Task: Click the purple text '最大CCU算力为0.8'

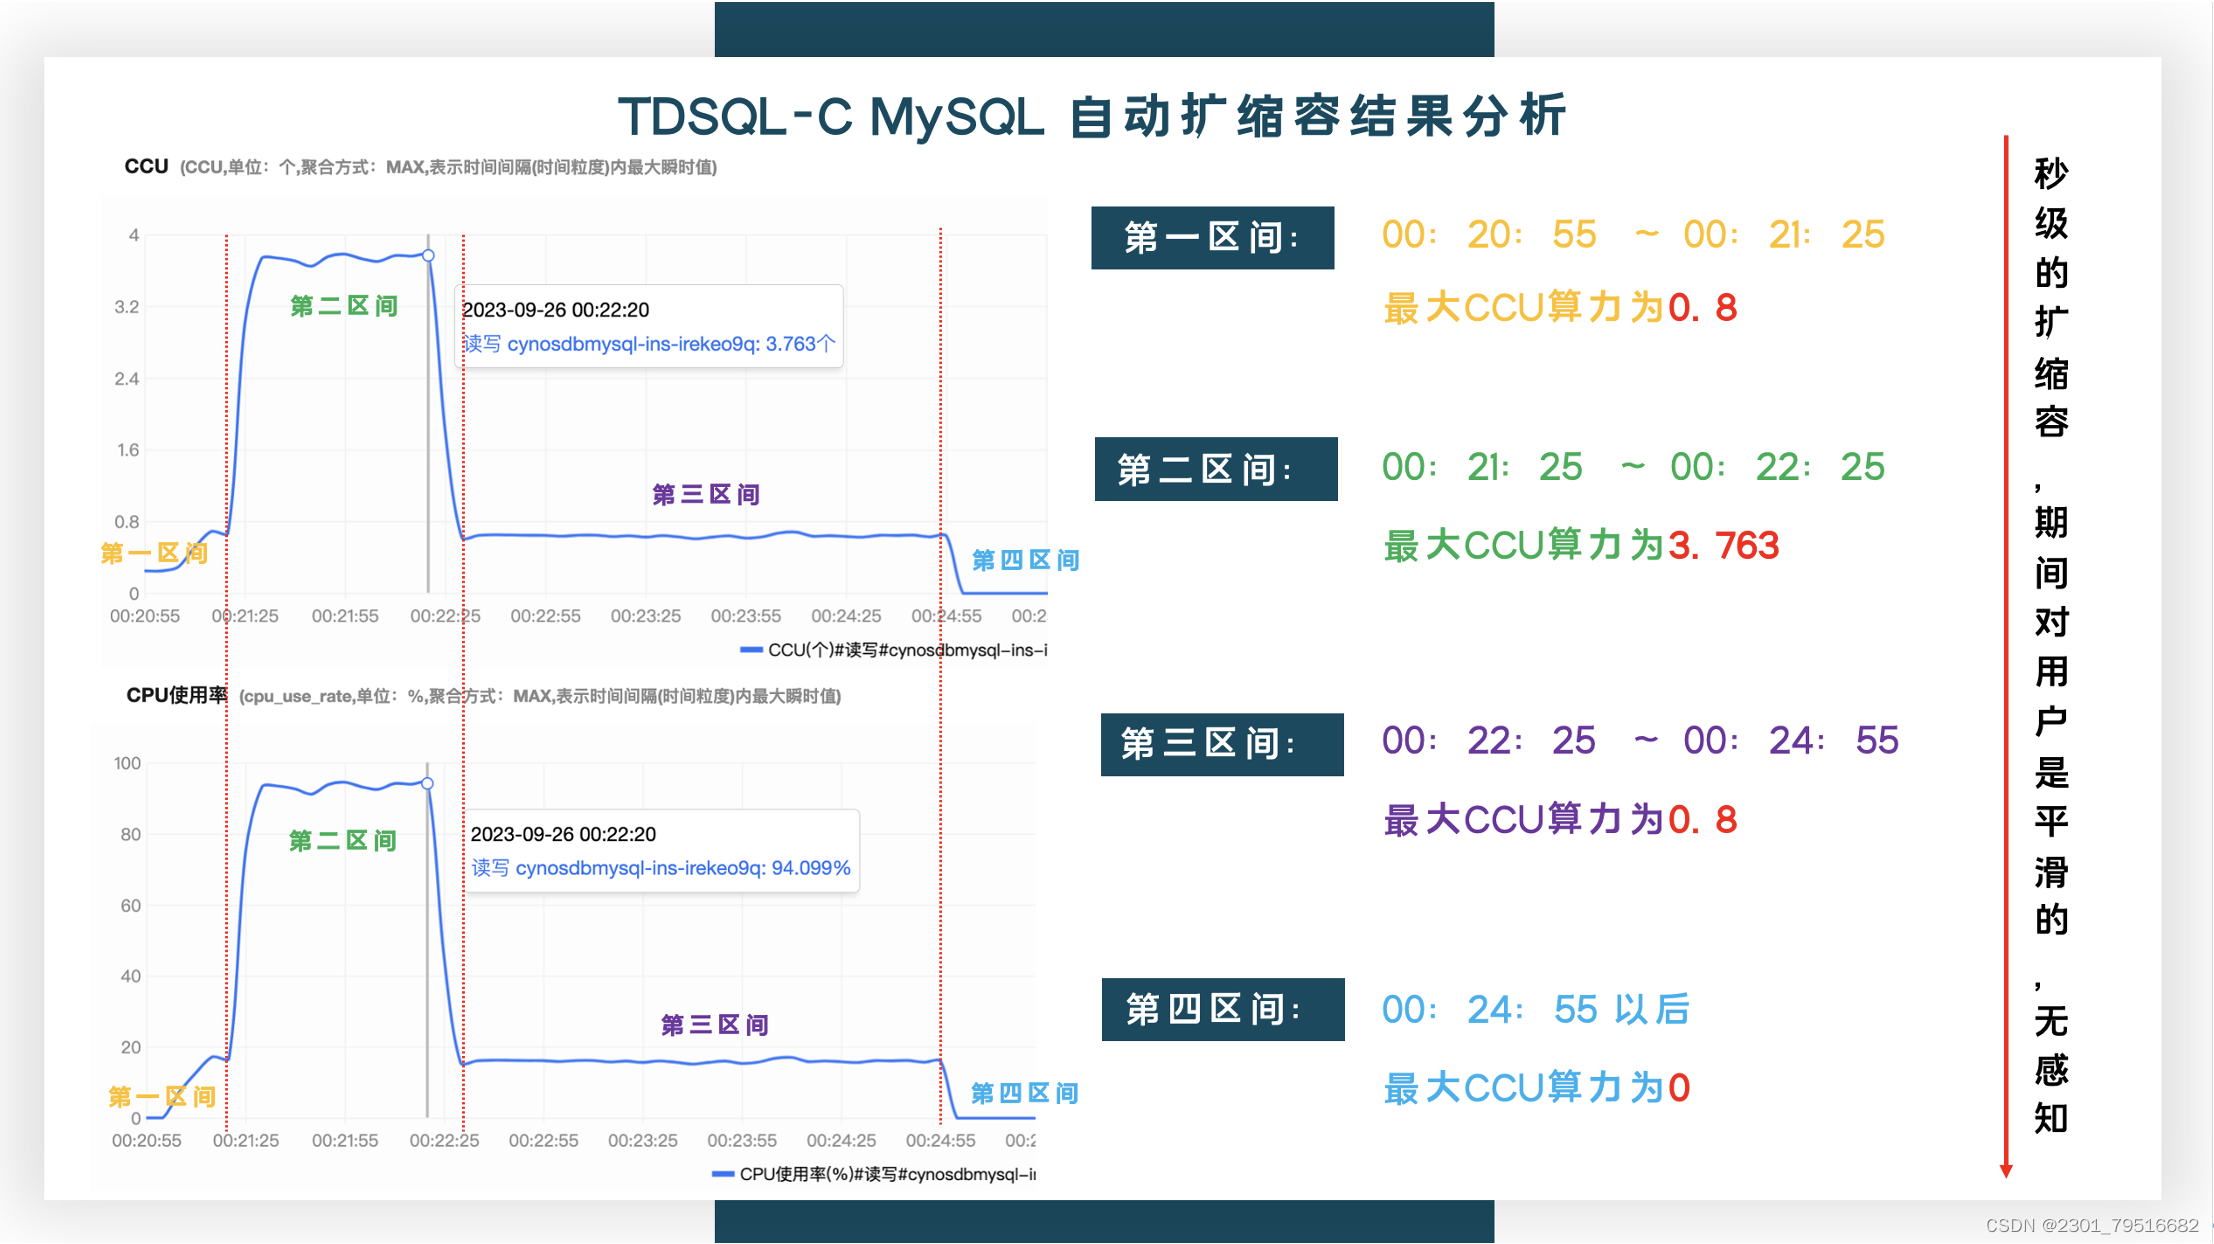Action: (1560, 820)
